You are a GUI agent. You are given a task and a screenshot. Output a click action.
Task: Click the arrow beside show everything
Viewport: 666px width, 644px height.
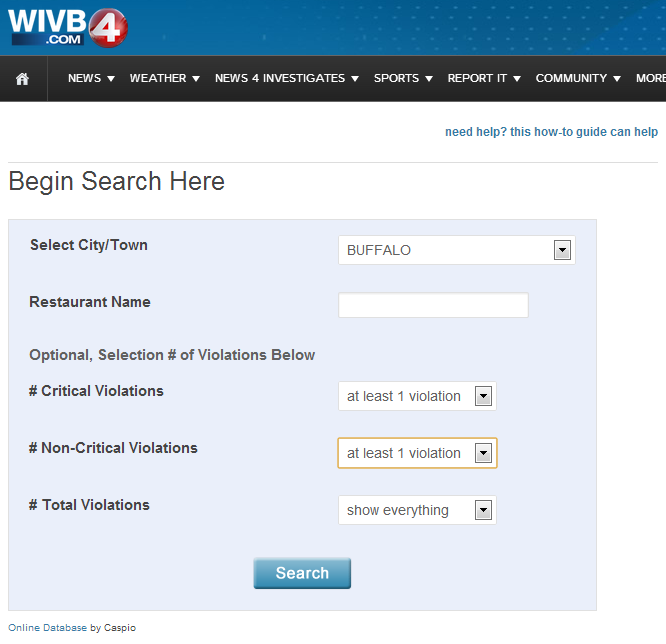483,510
